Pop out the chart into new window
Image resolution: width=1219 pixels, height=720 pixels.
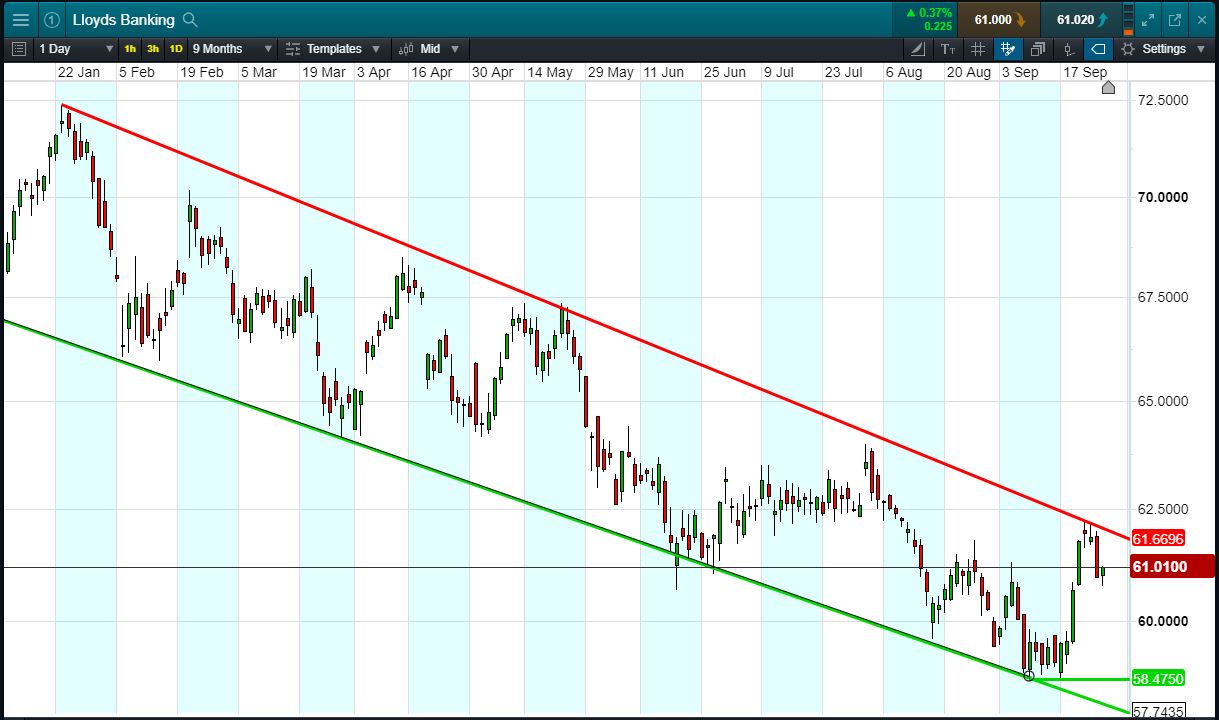(x=1174, y=19)
